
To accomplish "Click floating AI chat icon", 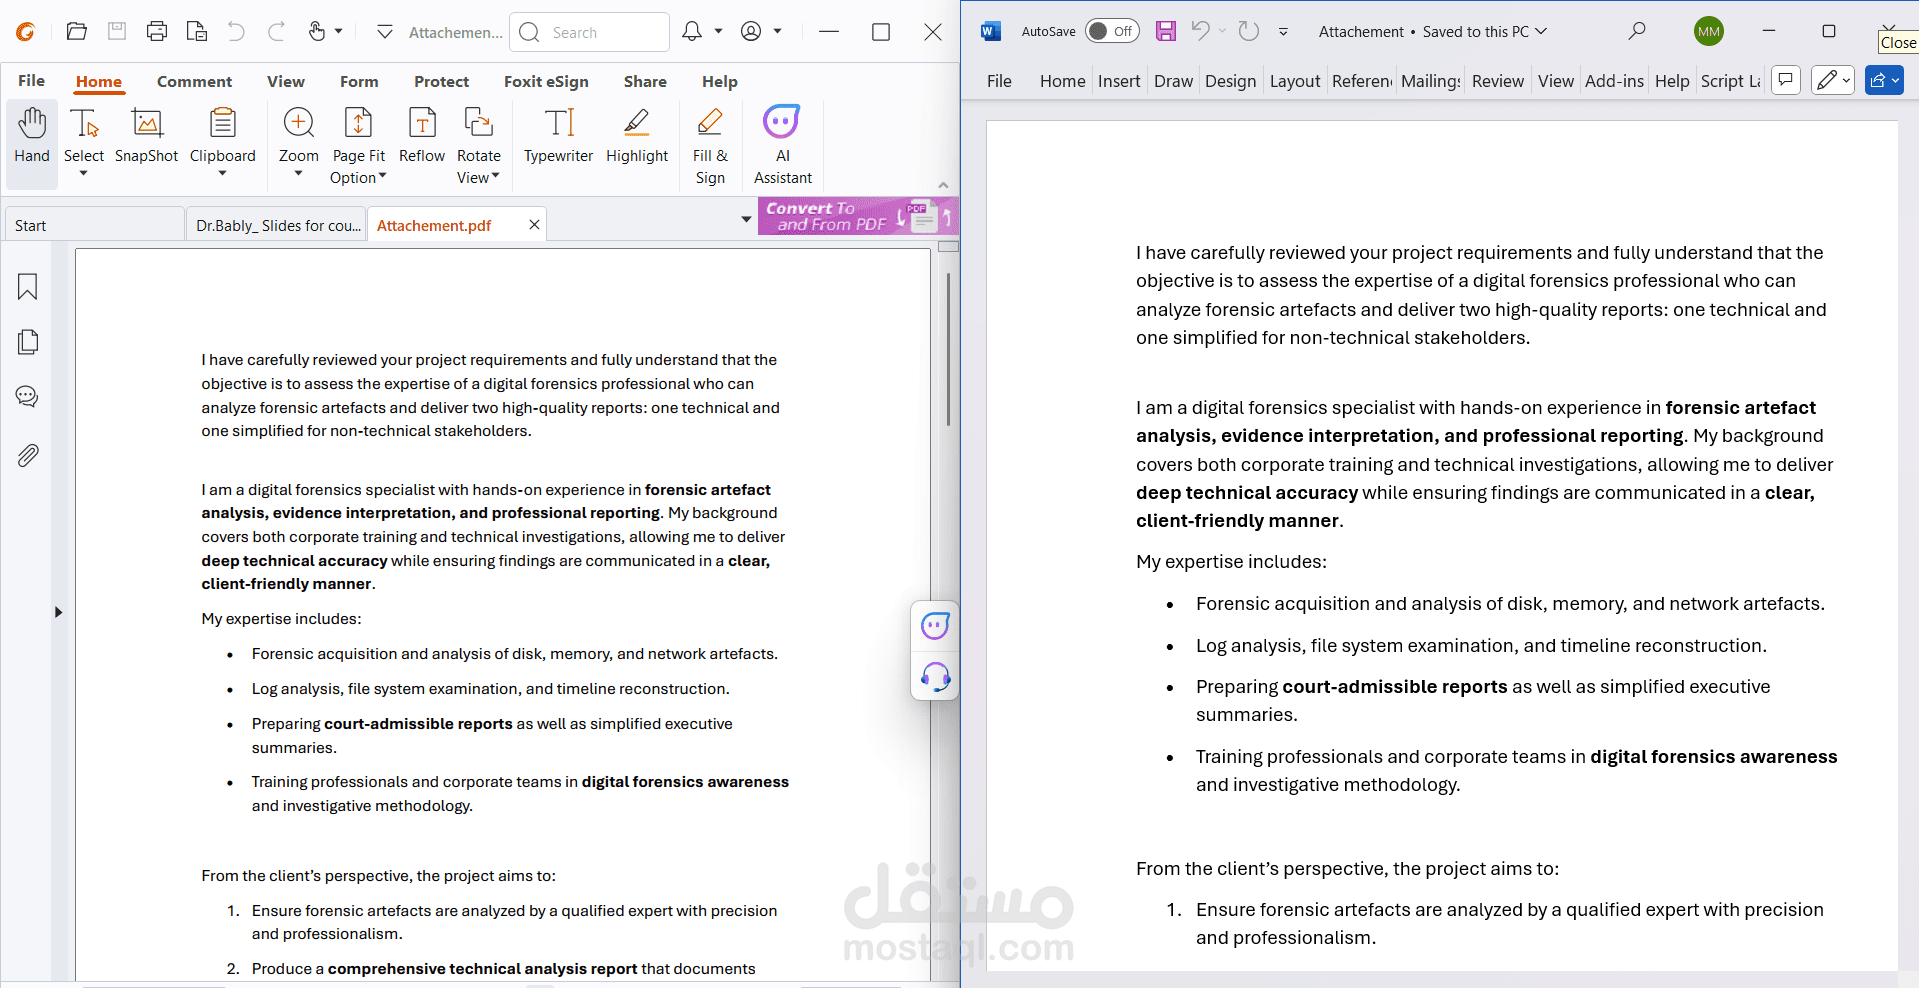I will [935, 626].
